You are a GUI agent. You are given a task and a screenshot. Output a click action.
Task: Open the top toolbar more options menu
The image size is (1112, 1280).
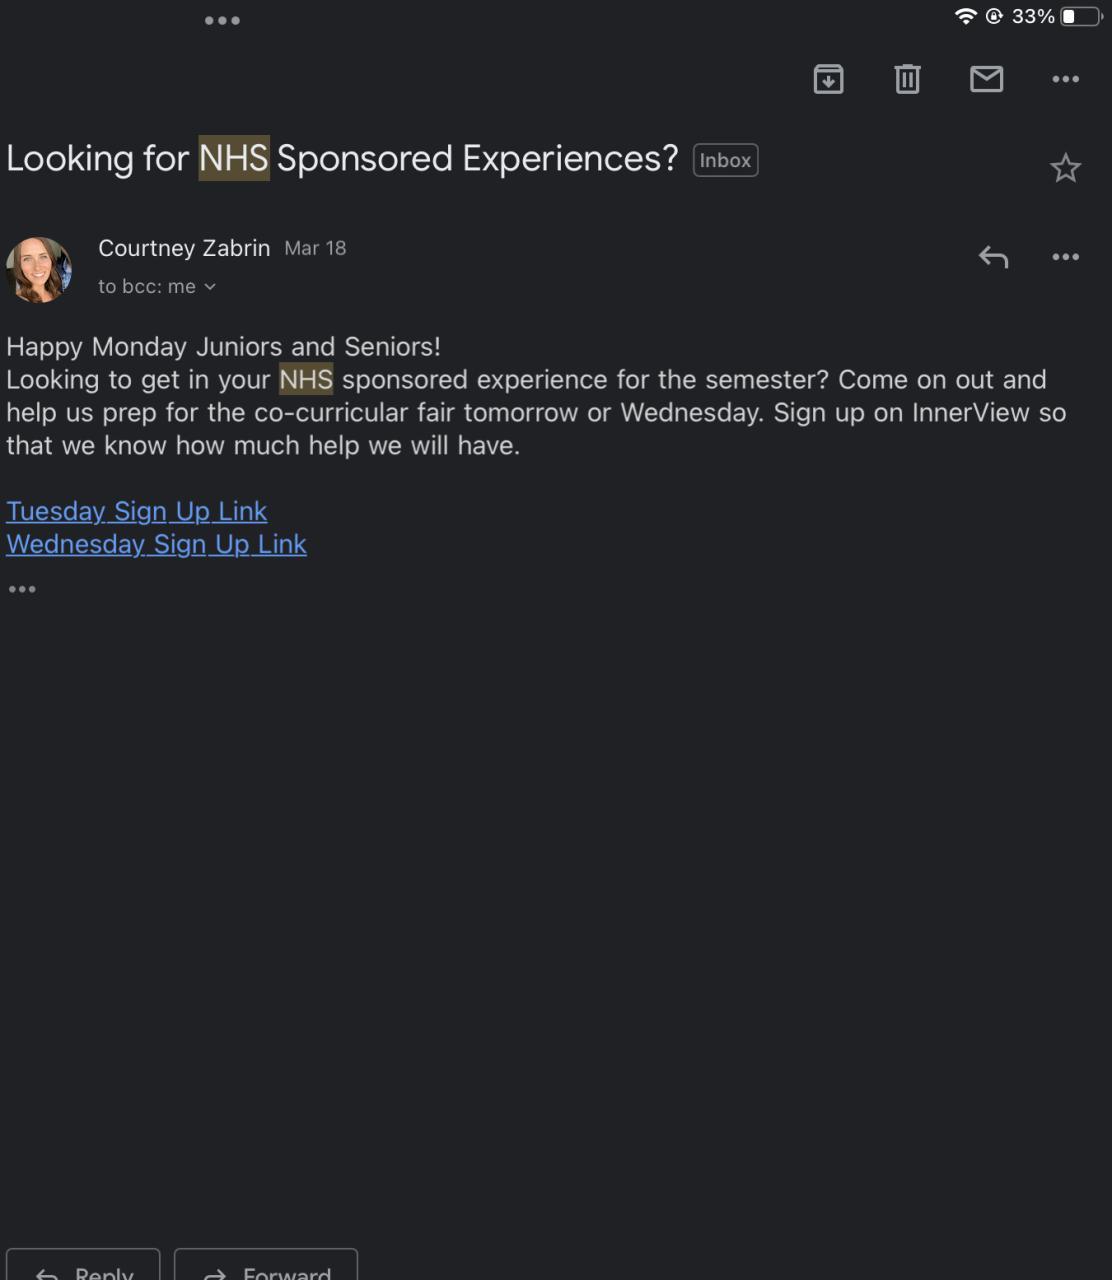tap(1065, 79)
